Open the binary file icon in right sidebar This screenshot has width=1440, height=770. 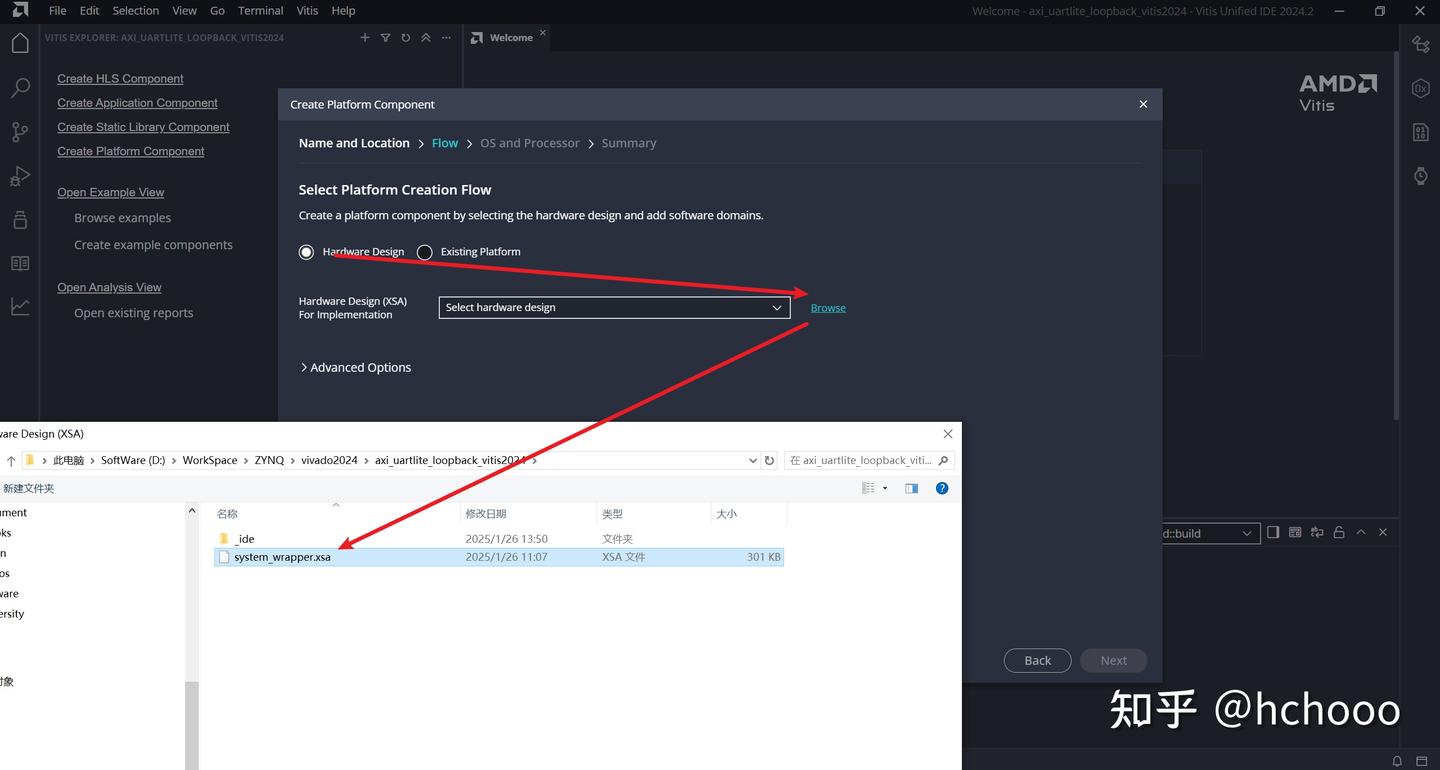[1420, 132]
